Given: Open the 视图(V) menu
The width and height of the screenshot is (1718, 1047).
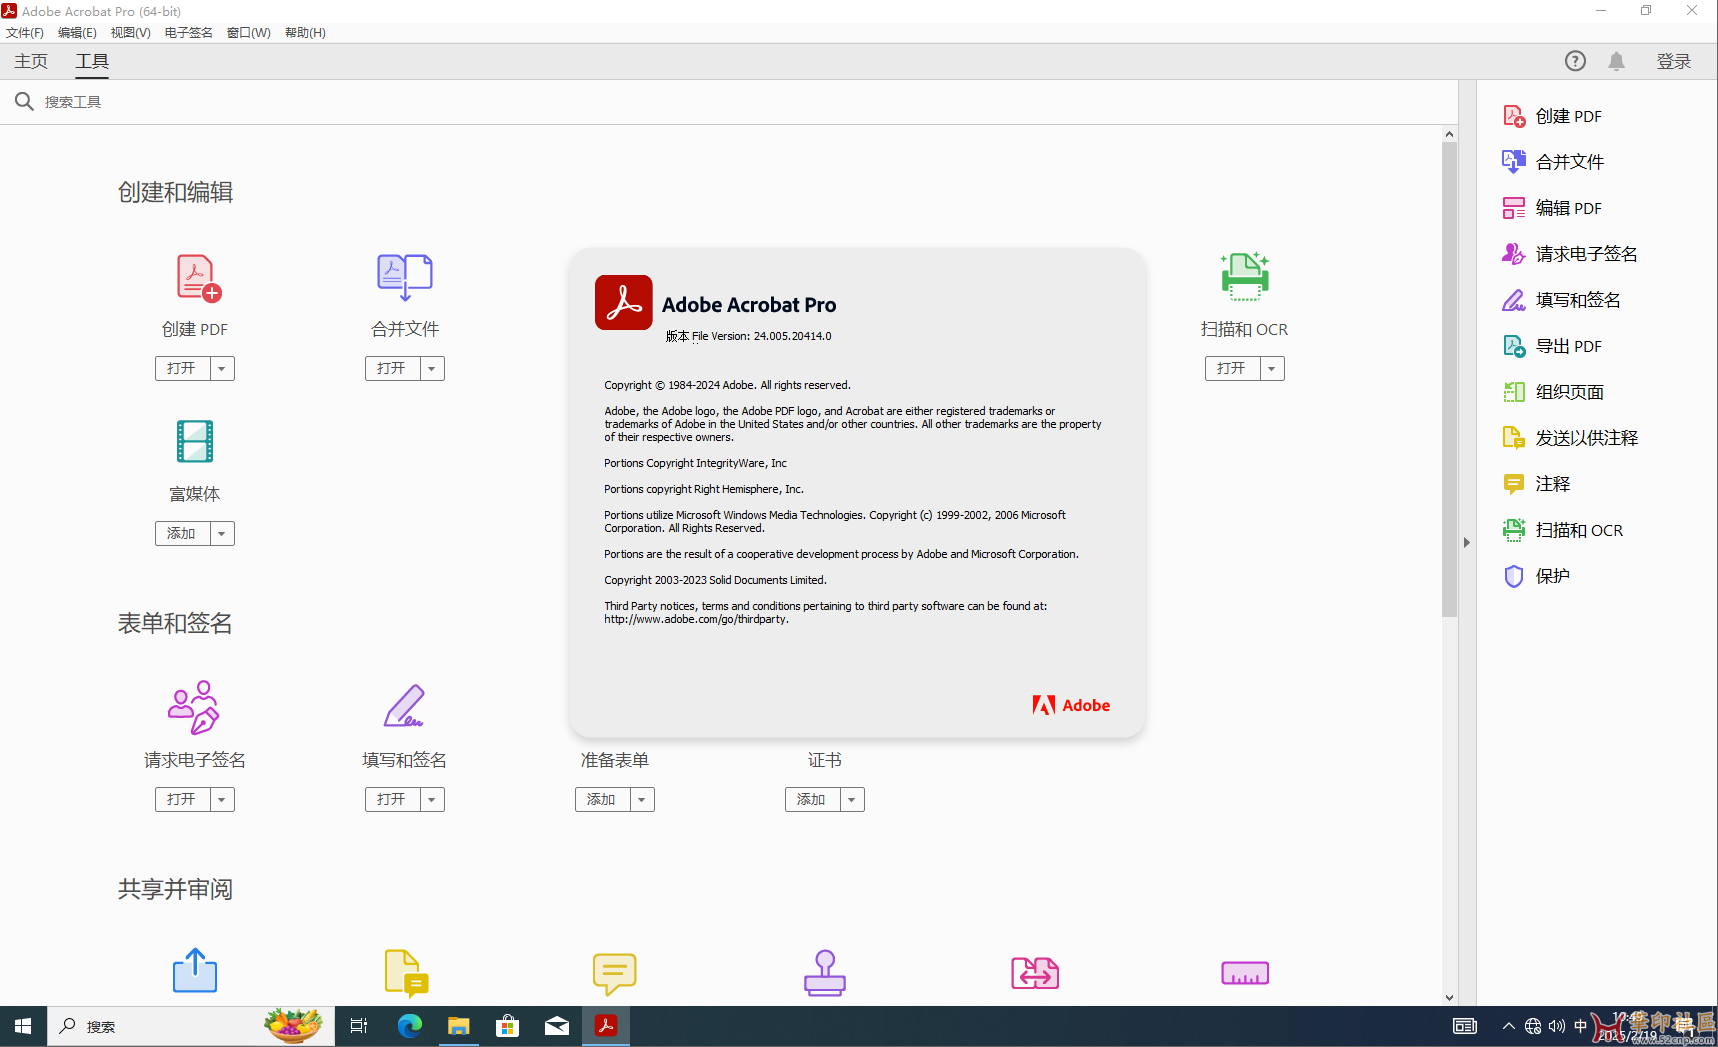Looking at the screenshot, I should [x=130, y=32].
